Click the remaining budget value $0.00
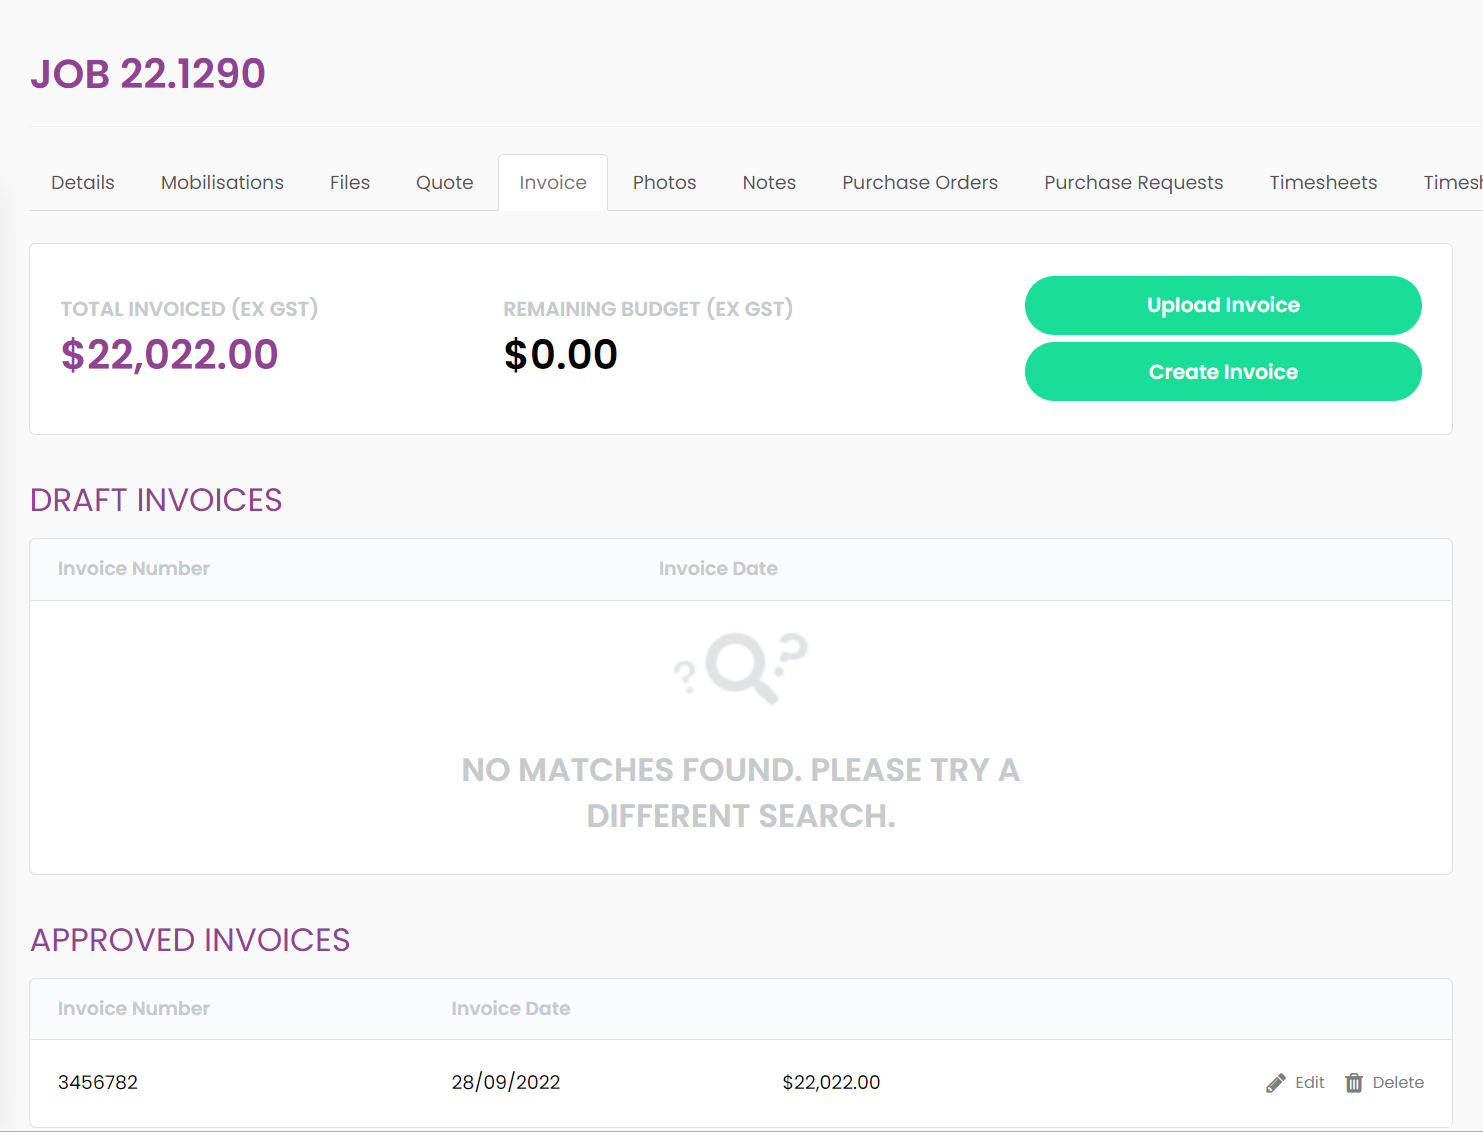Image resolution: width=1483 pixels, height=1132 pixels. tap(561, 355)
